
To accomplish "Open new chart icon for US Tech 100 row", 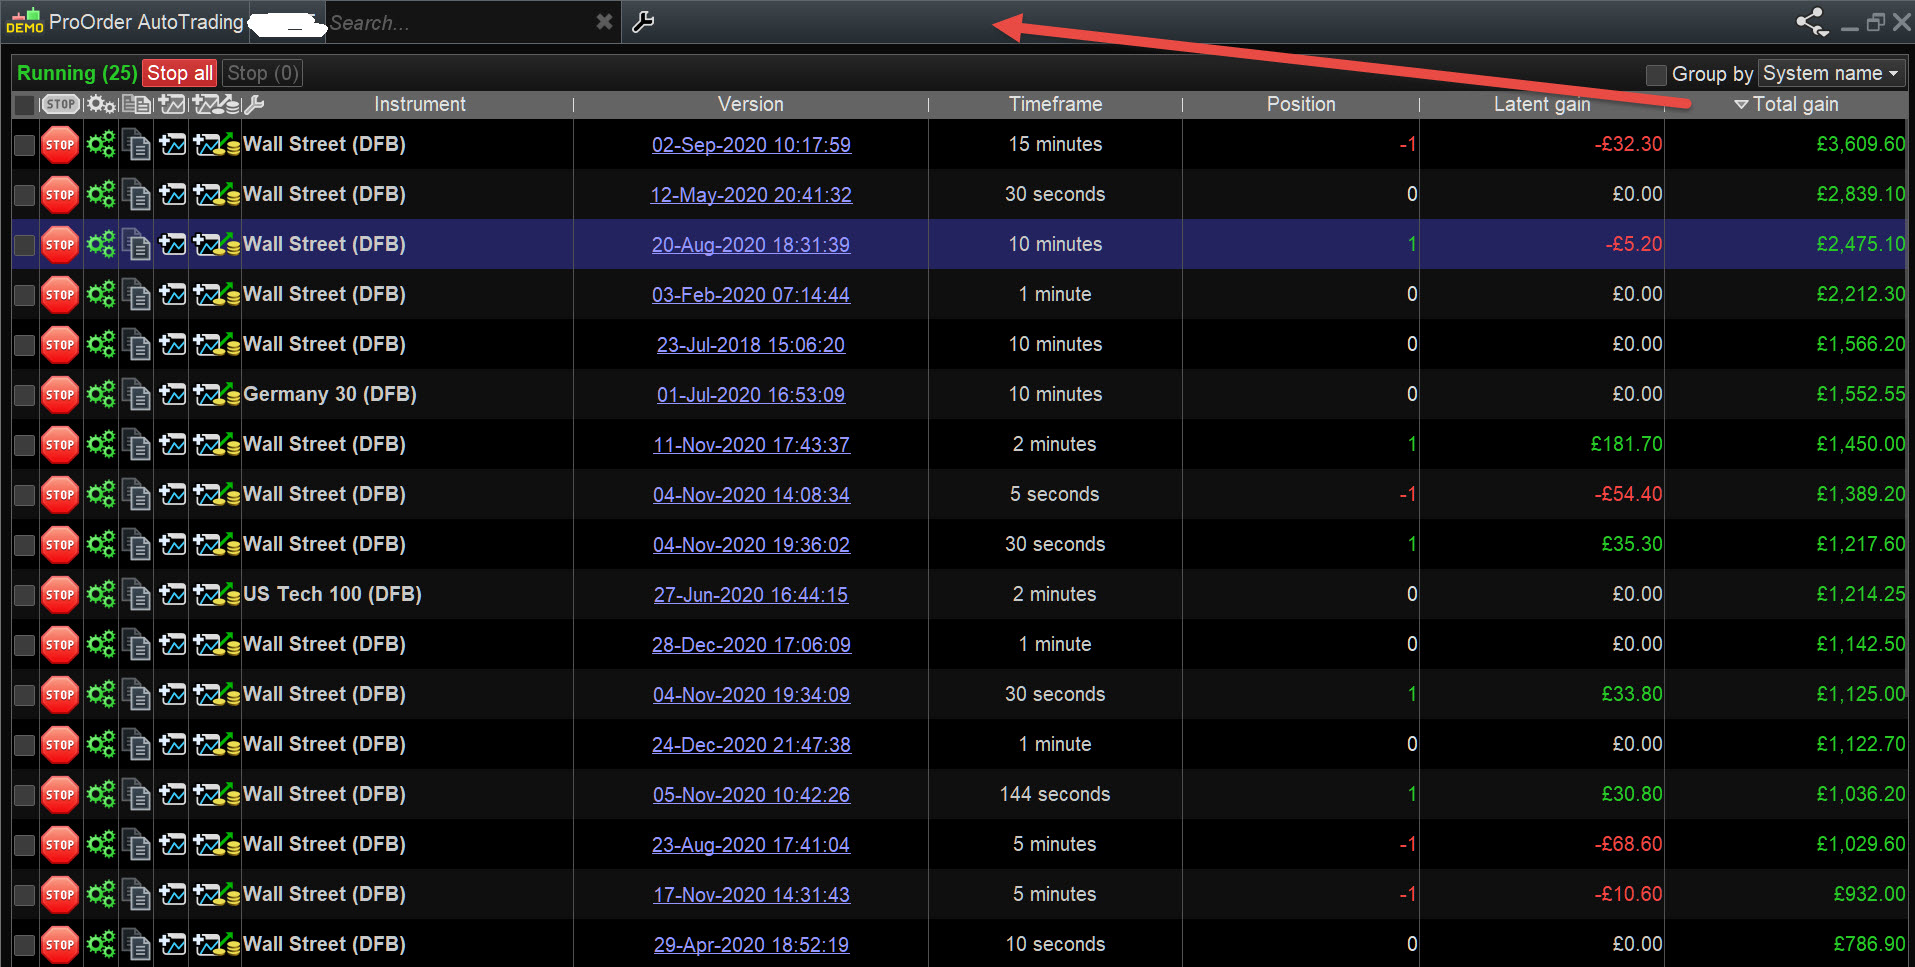I will [x=173, y=594].
